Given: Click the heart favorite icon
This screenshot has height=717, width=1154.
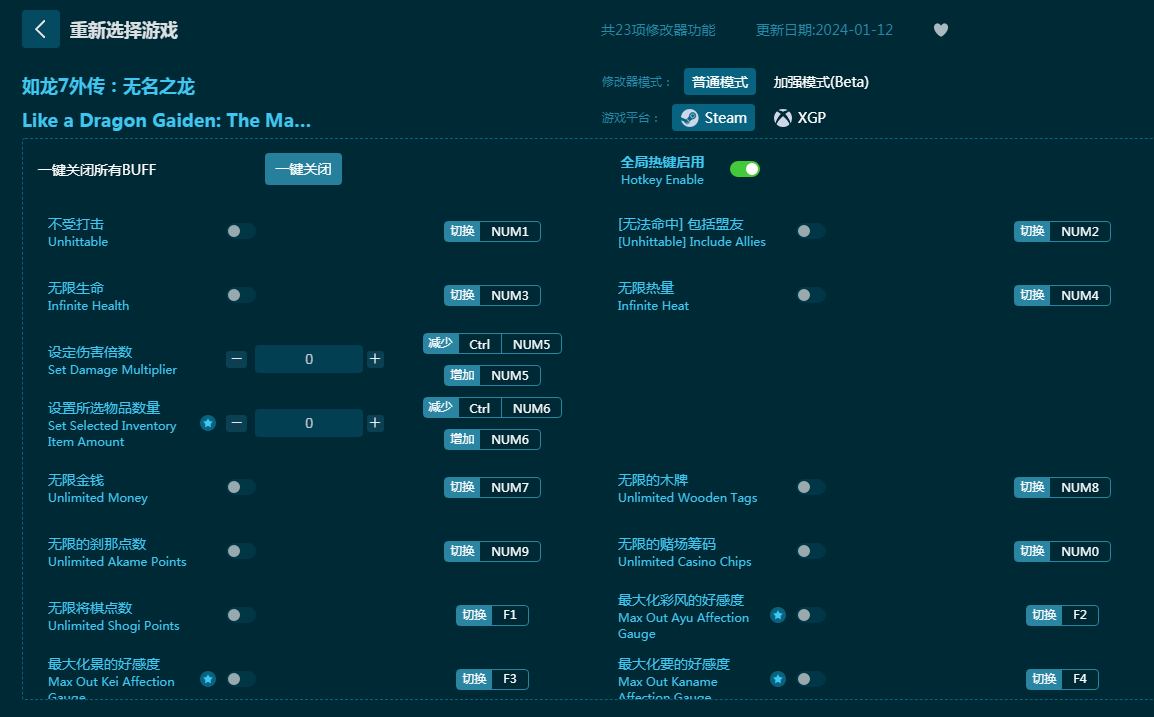Looking at the screenshot, I should click(x=941, y=30).
